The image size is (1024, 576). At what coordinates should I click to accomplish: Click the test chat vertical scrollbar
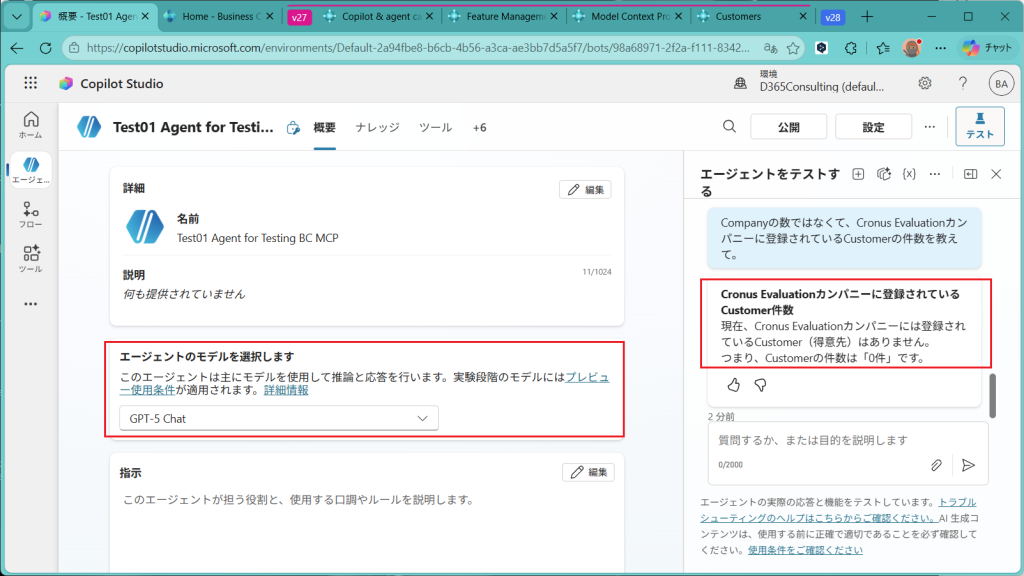tap(992, 396)
